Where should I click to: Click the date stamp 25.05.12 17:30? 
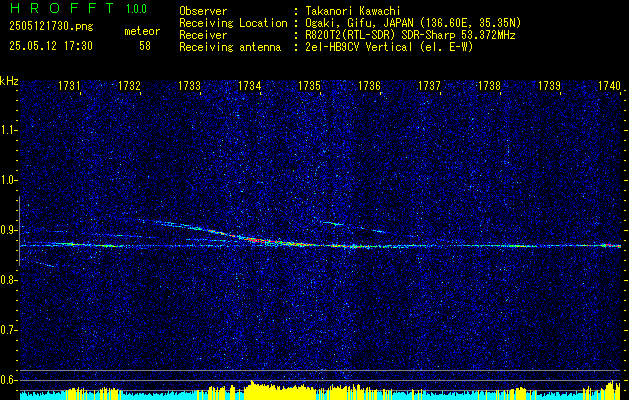pyautogui.click(x=51, y=46)
